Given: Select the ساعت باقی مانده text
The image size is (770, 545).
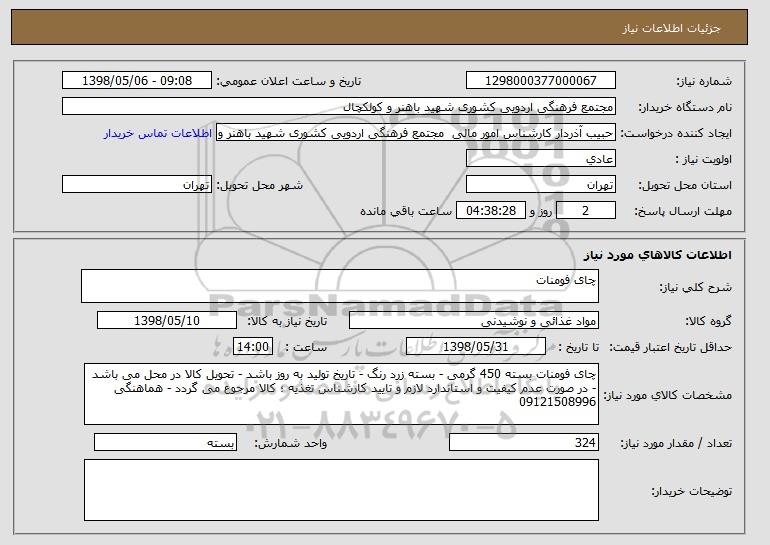Looking at the screenshot, I should pyautogui.click(x=406, y=211).
